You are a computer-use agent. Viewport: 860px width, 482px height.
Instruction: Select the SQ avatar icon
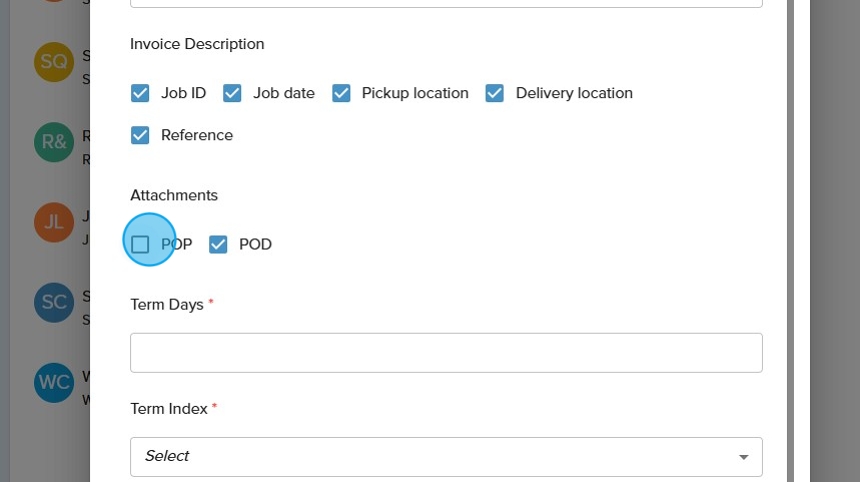click(x=54, y=62)
